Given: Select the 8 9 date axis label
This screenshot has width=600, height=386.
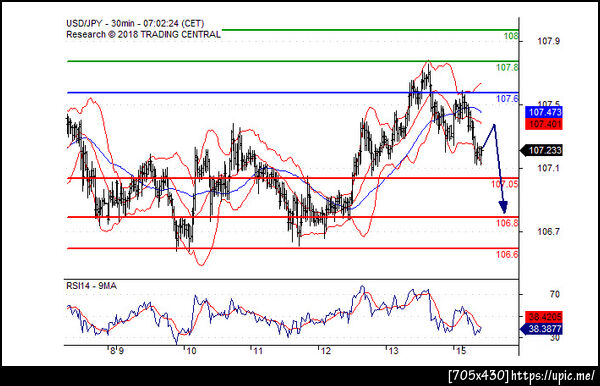Looking at the screenshot, I should (116, 351).
